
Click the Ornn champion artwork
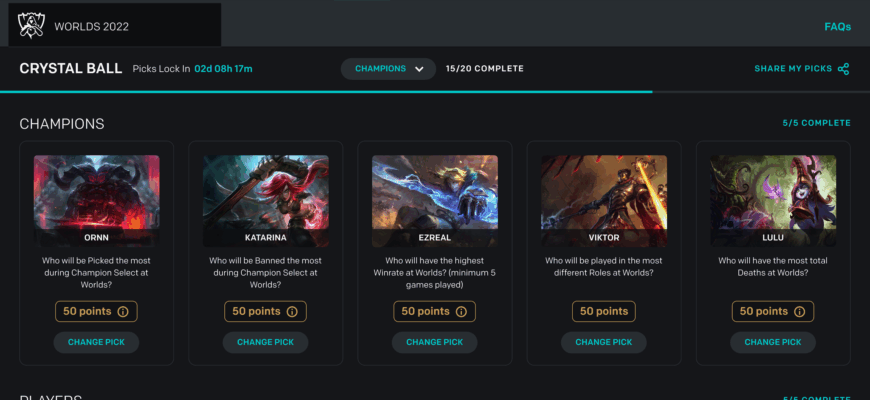pyautogui.click(x=96, y=190)
